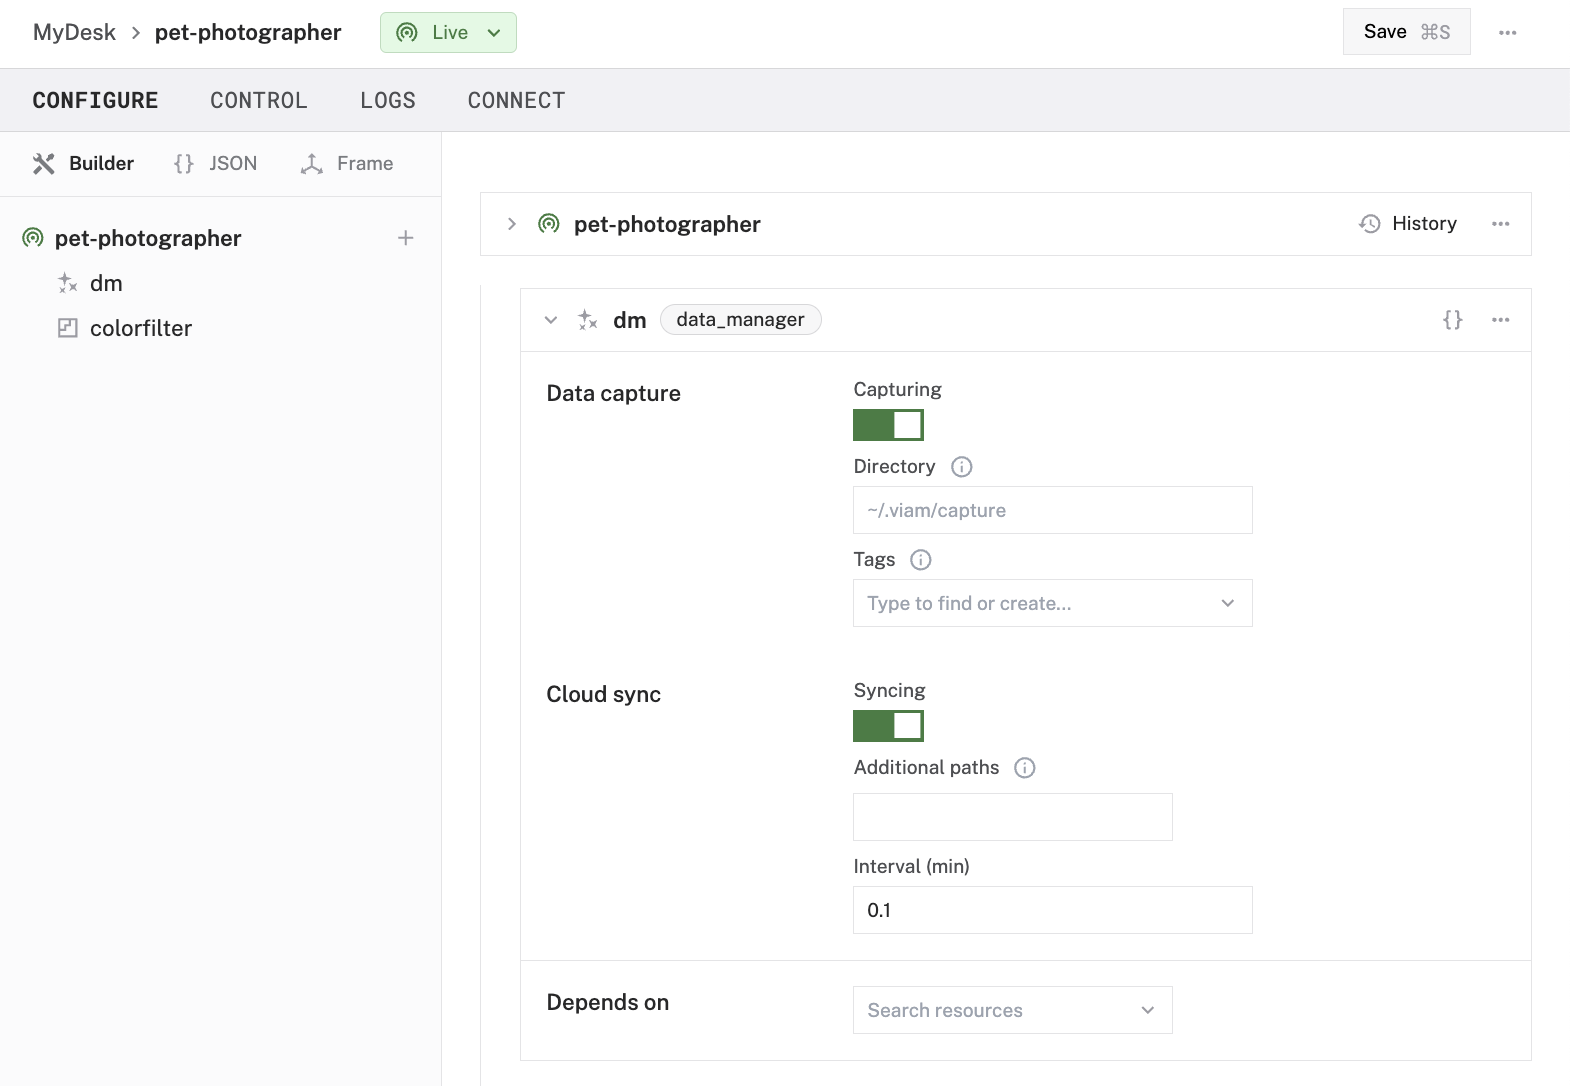The width and height of the screenshot is (1570, 1086).
Task: Click the plus icon beside pet-photographer in sidebar
Action: click(405, 238)
